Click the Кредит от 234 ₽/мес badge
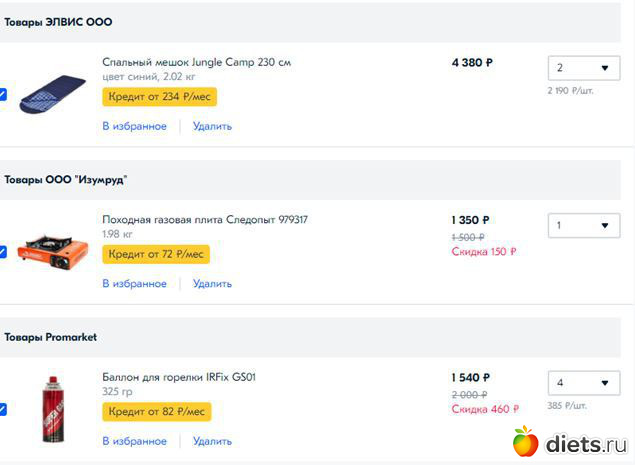 click(159, 97)
